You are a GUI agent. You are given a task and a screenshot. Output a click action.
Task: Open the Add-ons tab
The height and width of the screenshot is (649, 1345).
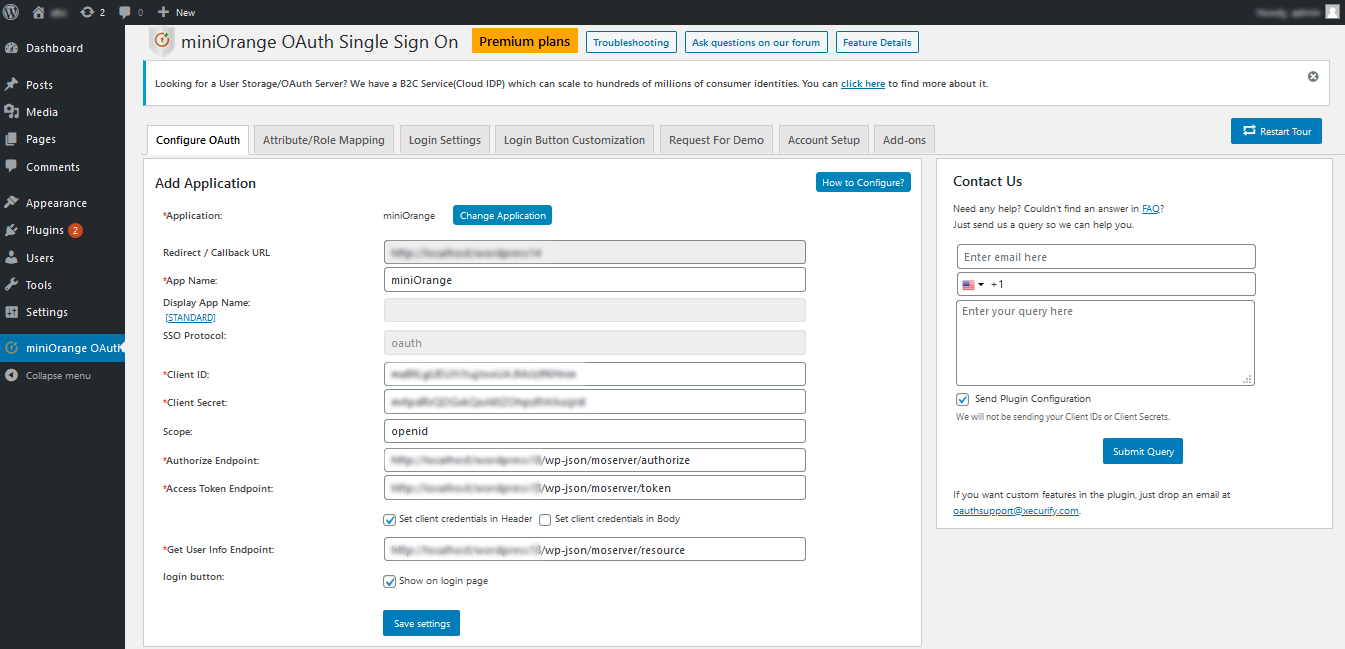click(x=904, y=139)
